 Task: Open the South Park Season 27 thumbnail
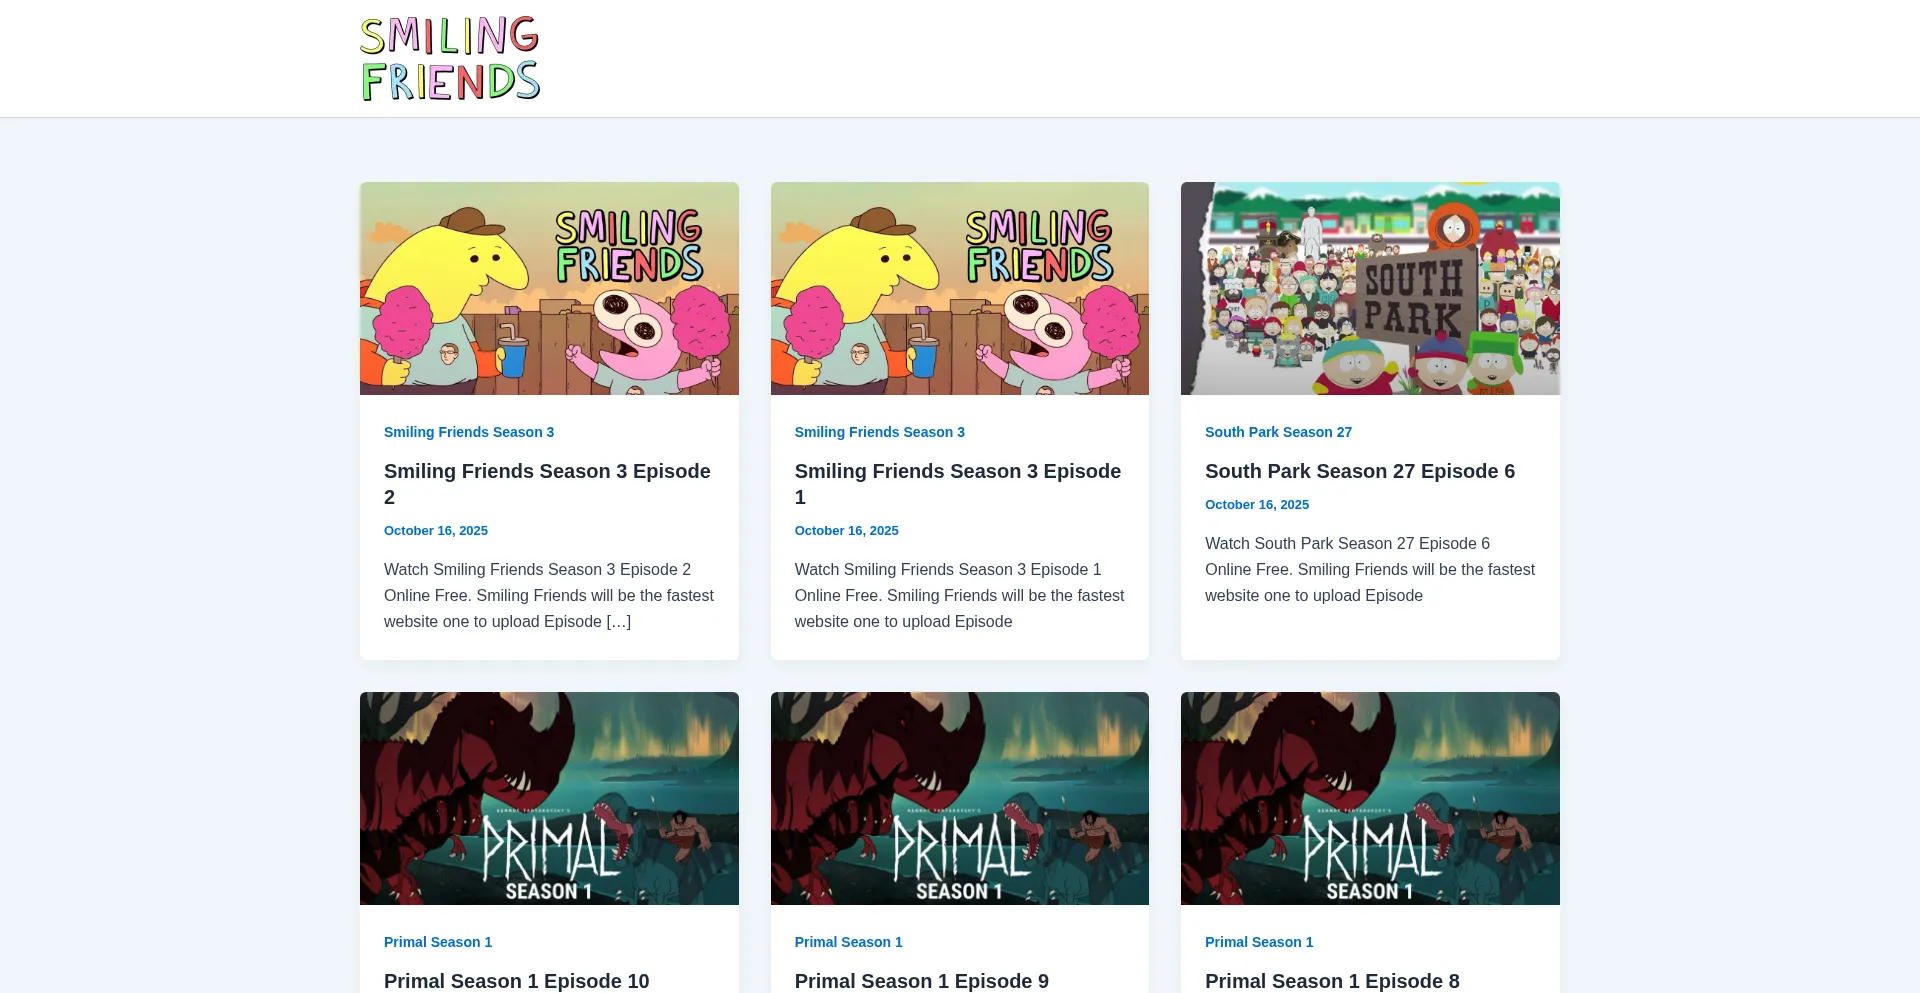[1370, 288]
